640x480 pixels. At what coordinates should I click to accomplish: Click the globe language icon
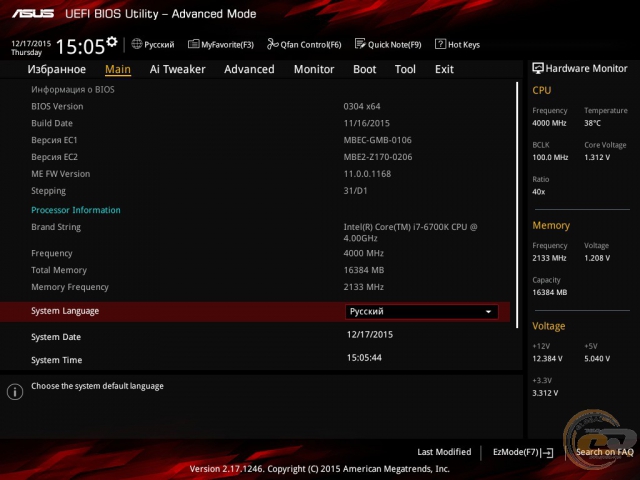pyautogui.click(x=137, y=44)
